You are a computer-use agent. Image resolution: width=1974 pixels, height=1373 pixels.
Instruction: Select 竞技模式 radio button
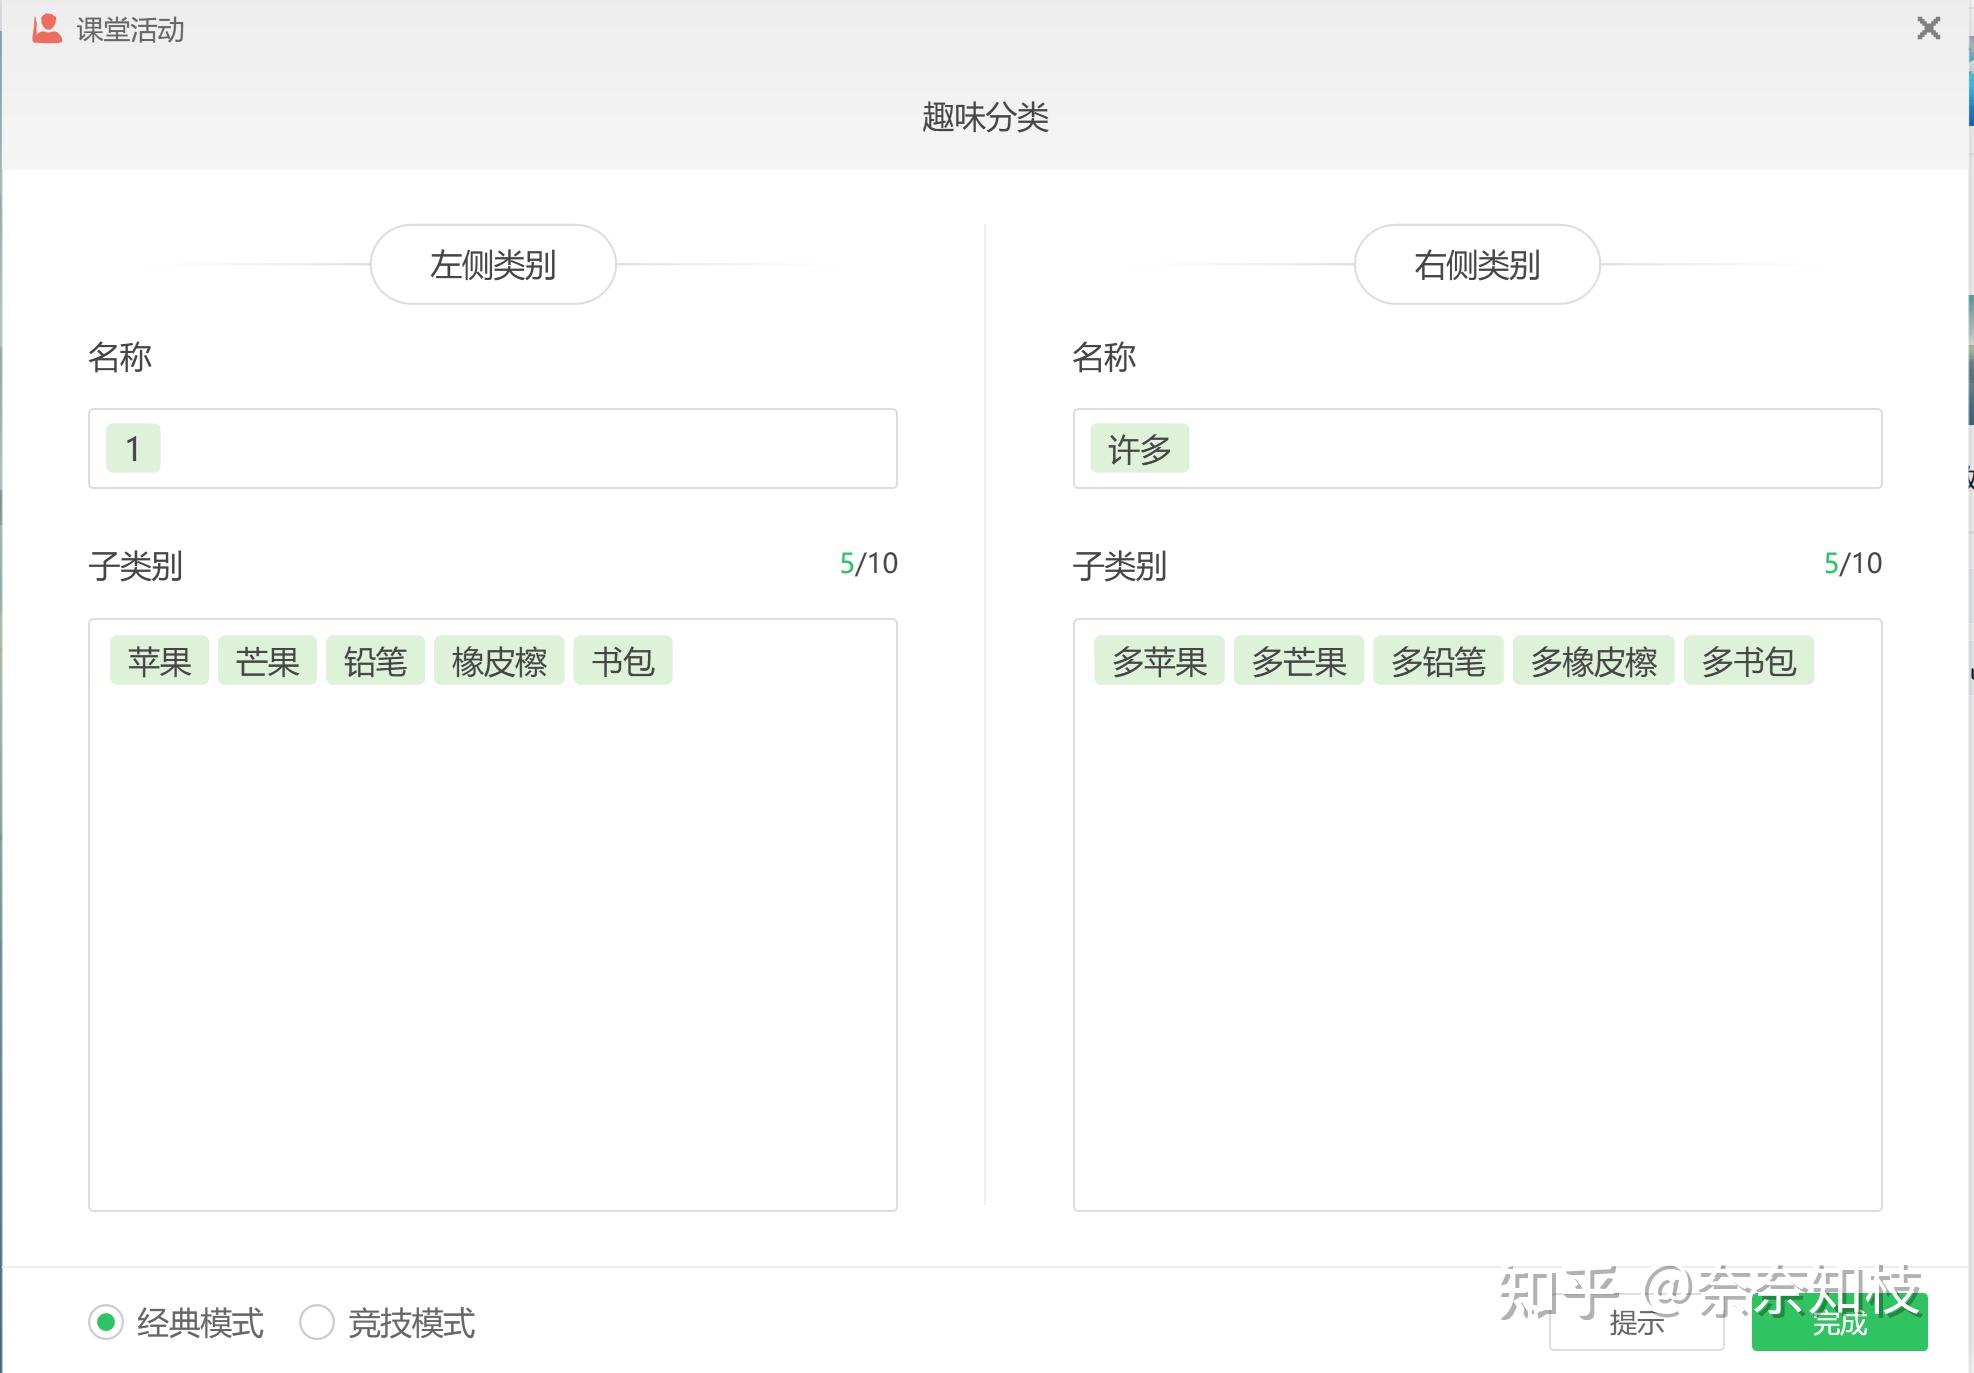click(317, 1322)
